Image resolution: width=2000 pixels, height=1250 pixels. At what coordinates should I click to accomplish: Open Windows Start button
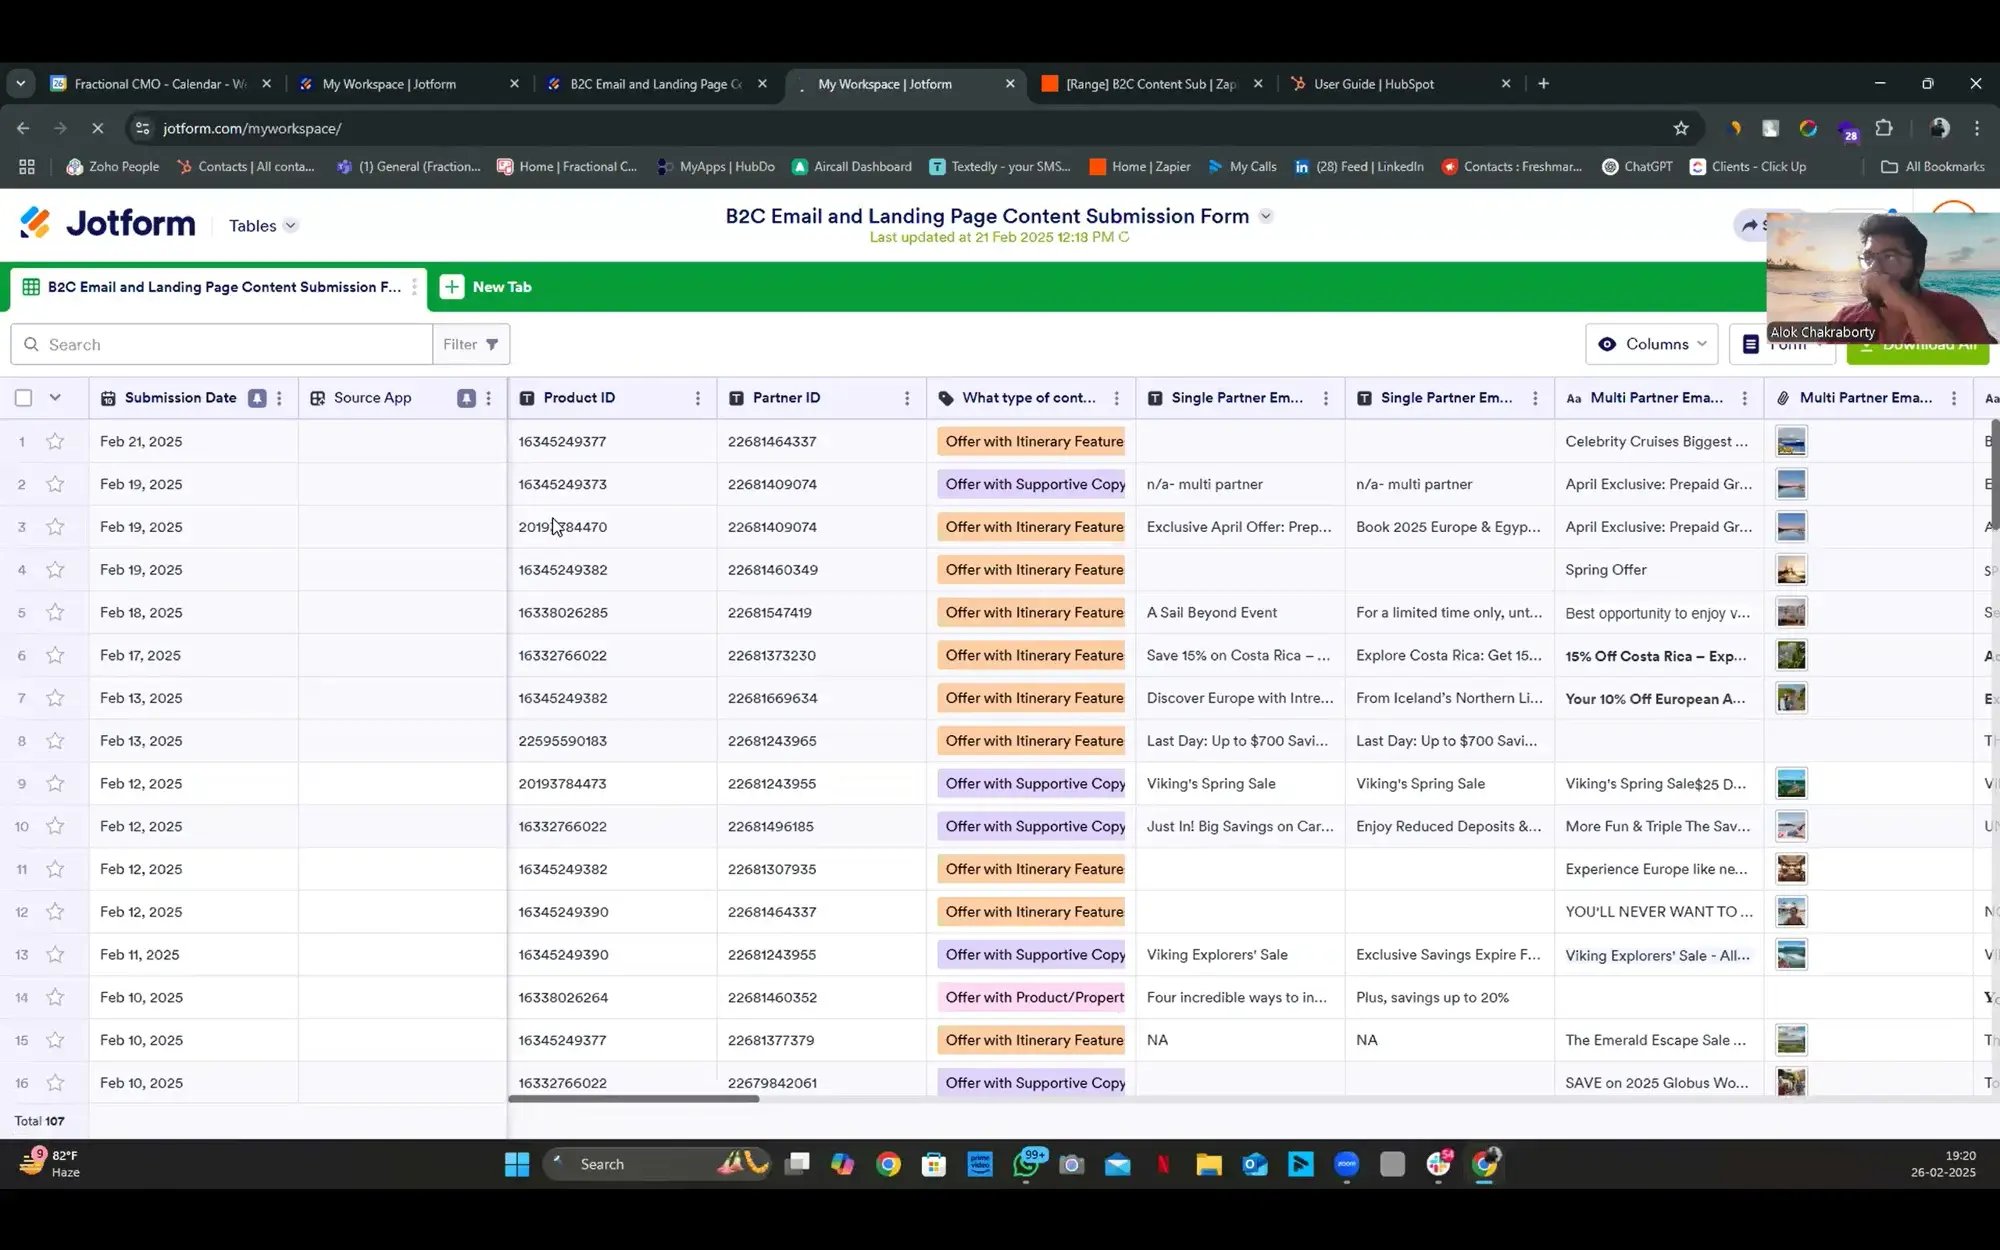[x=517, y=1164]
